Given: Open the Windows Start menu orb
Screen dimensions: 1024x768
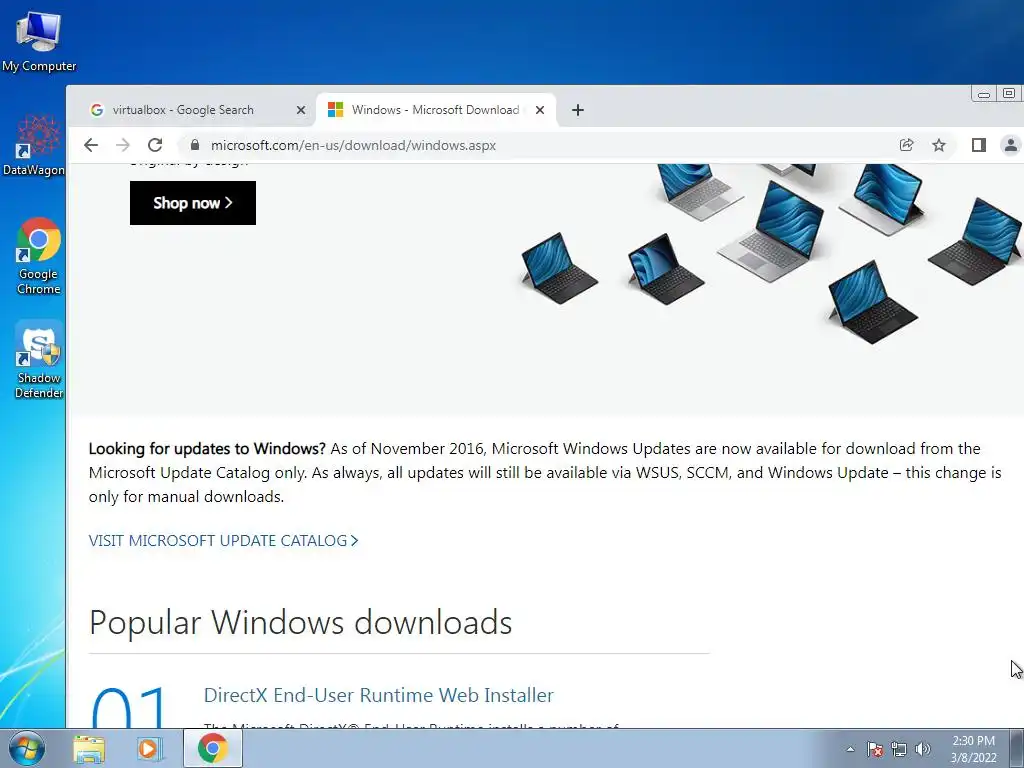Looking at the screenshot, I should tap(27, 748).
